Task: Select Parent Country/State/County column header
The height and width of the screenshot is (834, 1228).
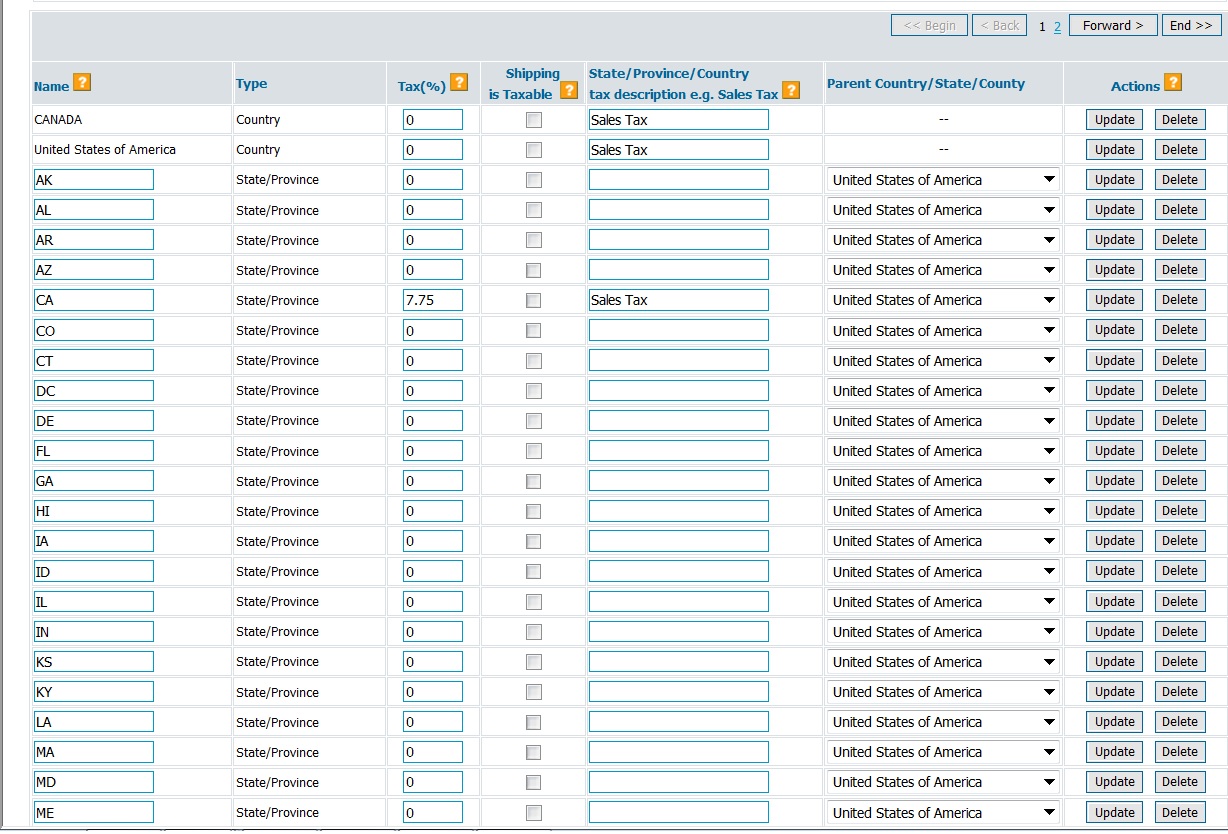Action: point(926,84)
